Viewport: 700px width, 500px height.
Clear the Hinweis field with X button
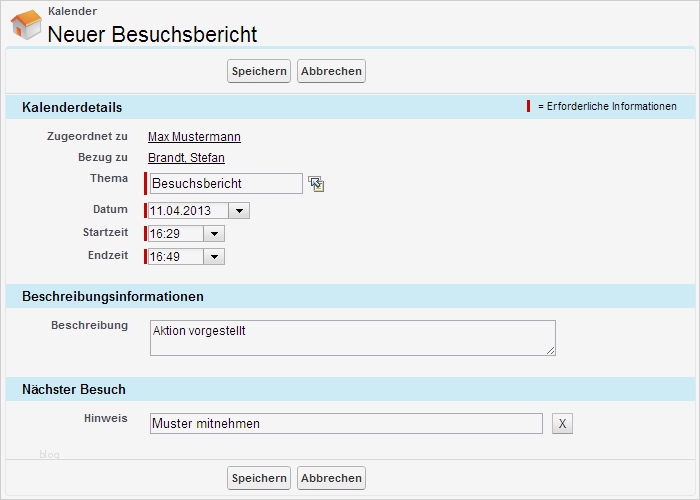(562, 424)
